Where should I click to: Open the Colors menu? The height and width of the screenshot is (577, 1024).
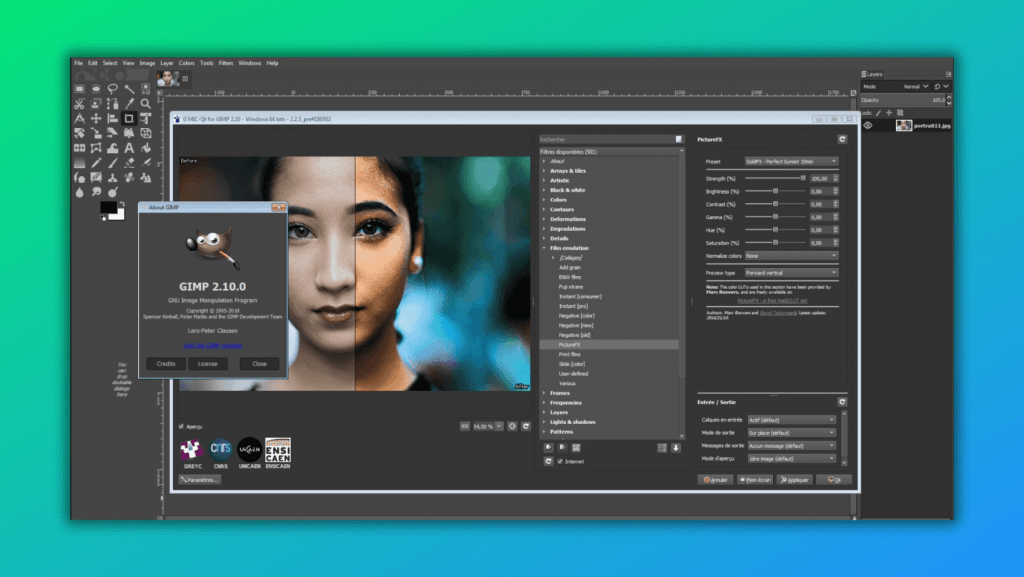coord(187,63)
